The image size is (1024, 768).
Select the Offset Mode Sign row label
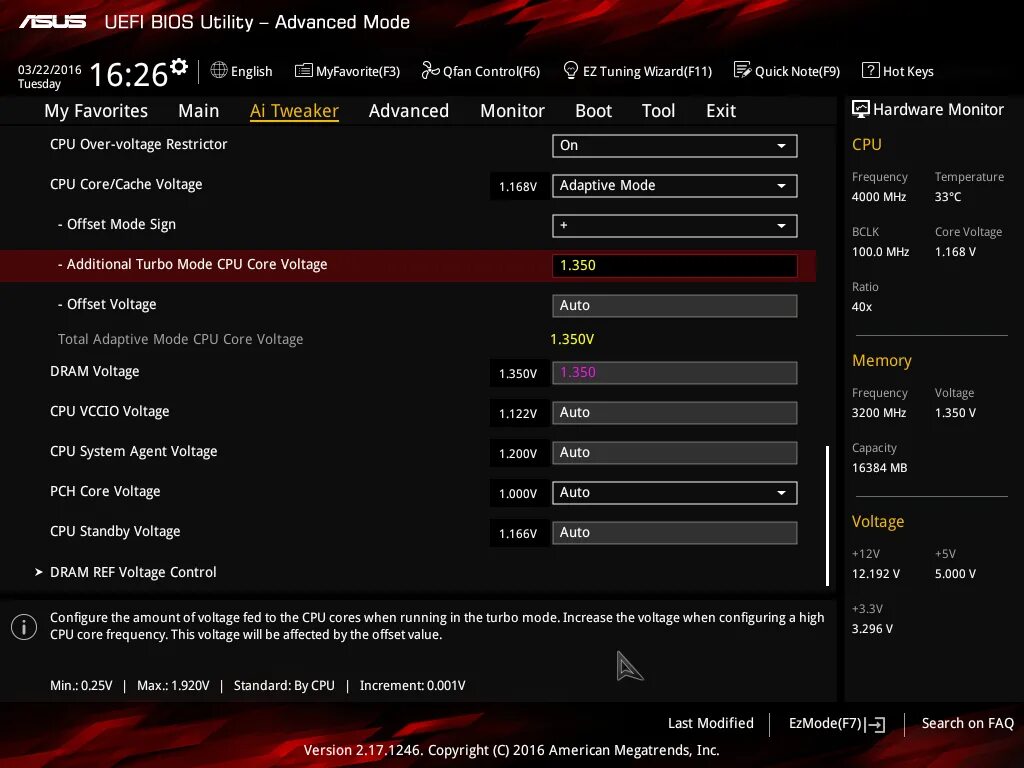tap(117, 224)
